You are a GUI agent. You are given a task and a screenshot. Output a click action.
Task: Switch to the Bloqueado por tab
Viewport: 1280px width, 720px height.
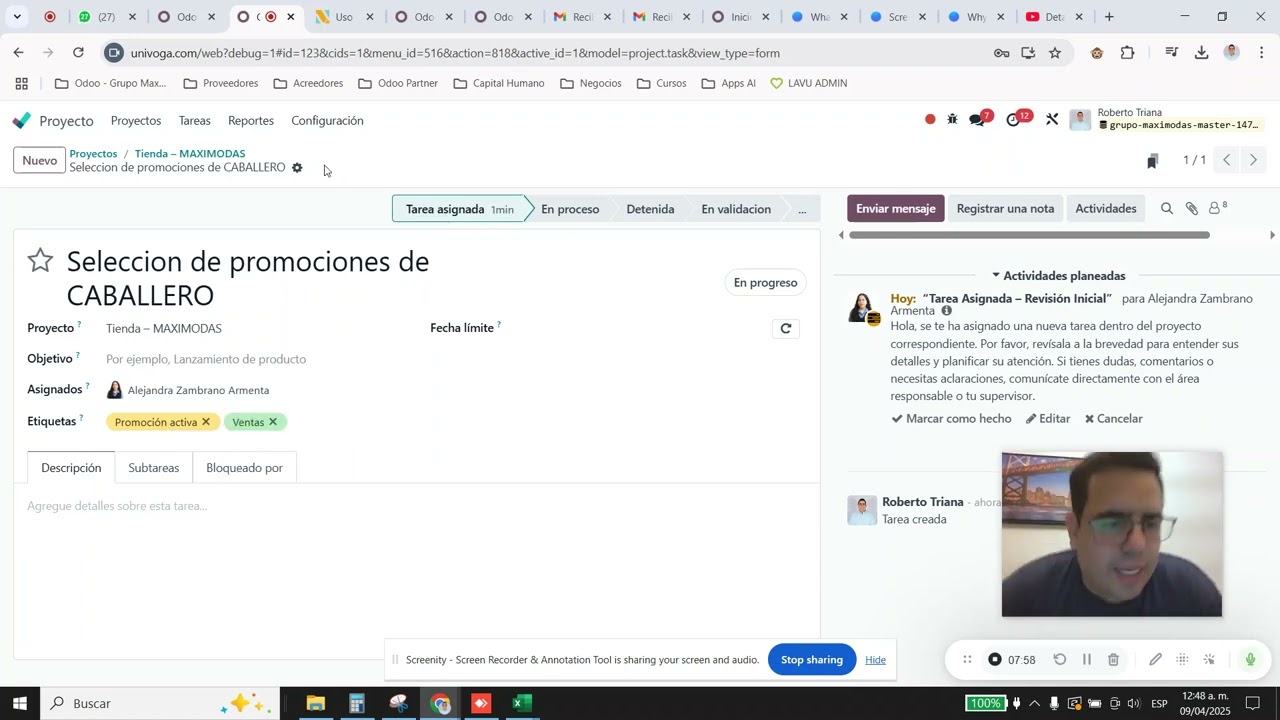244,468
